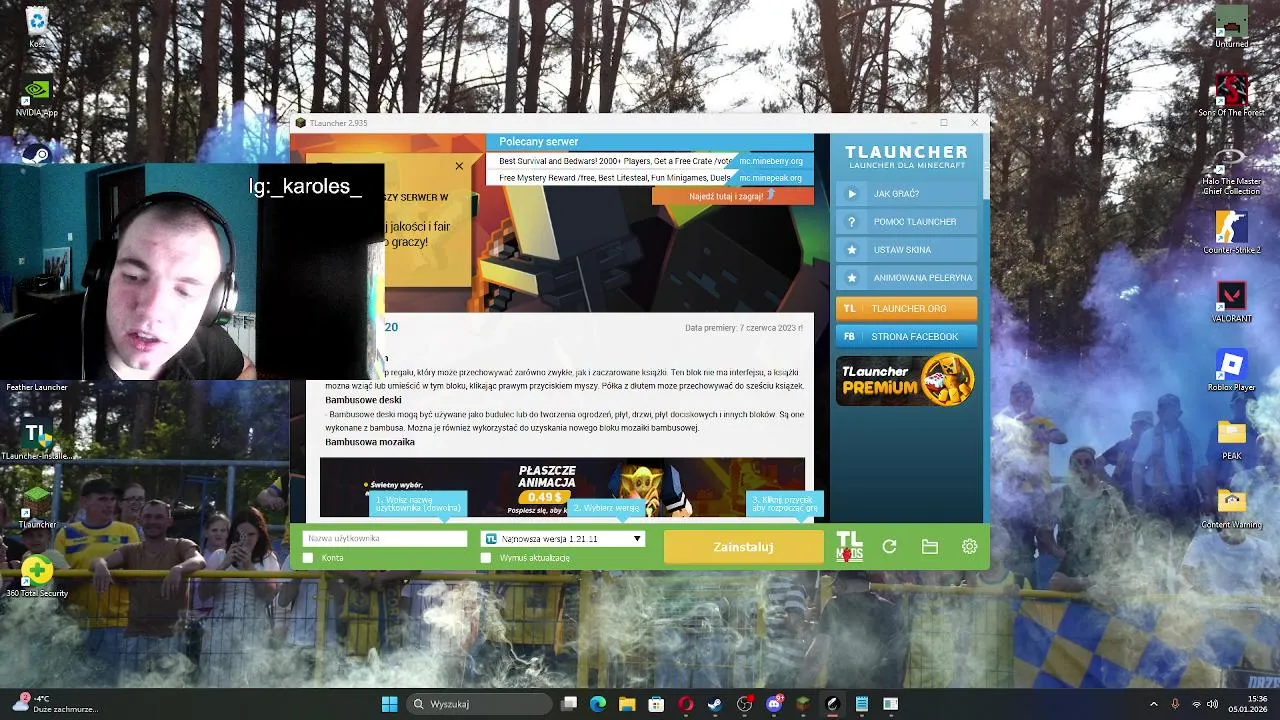This screenshot has height=720, width=1280.
Task: Open JAK GRAĆ? menu item
Action: click(x=906, y=194)
